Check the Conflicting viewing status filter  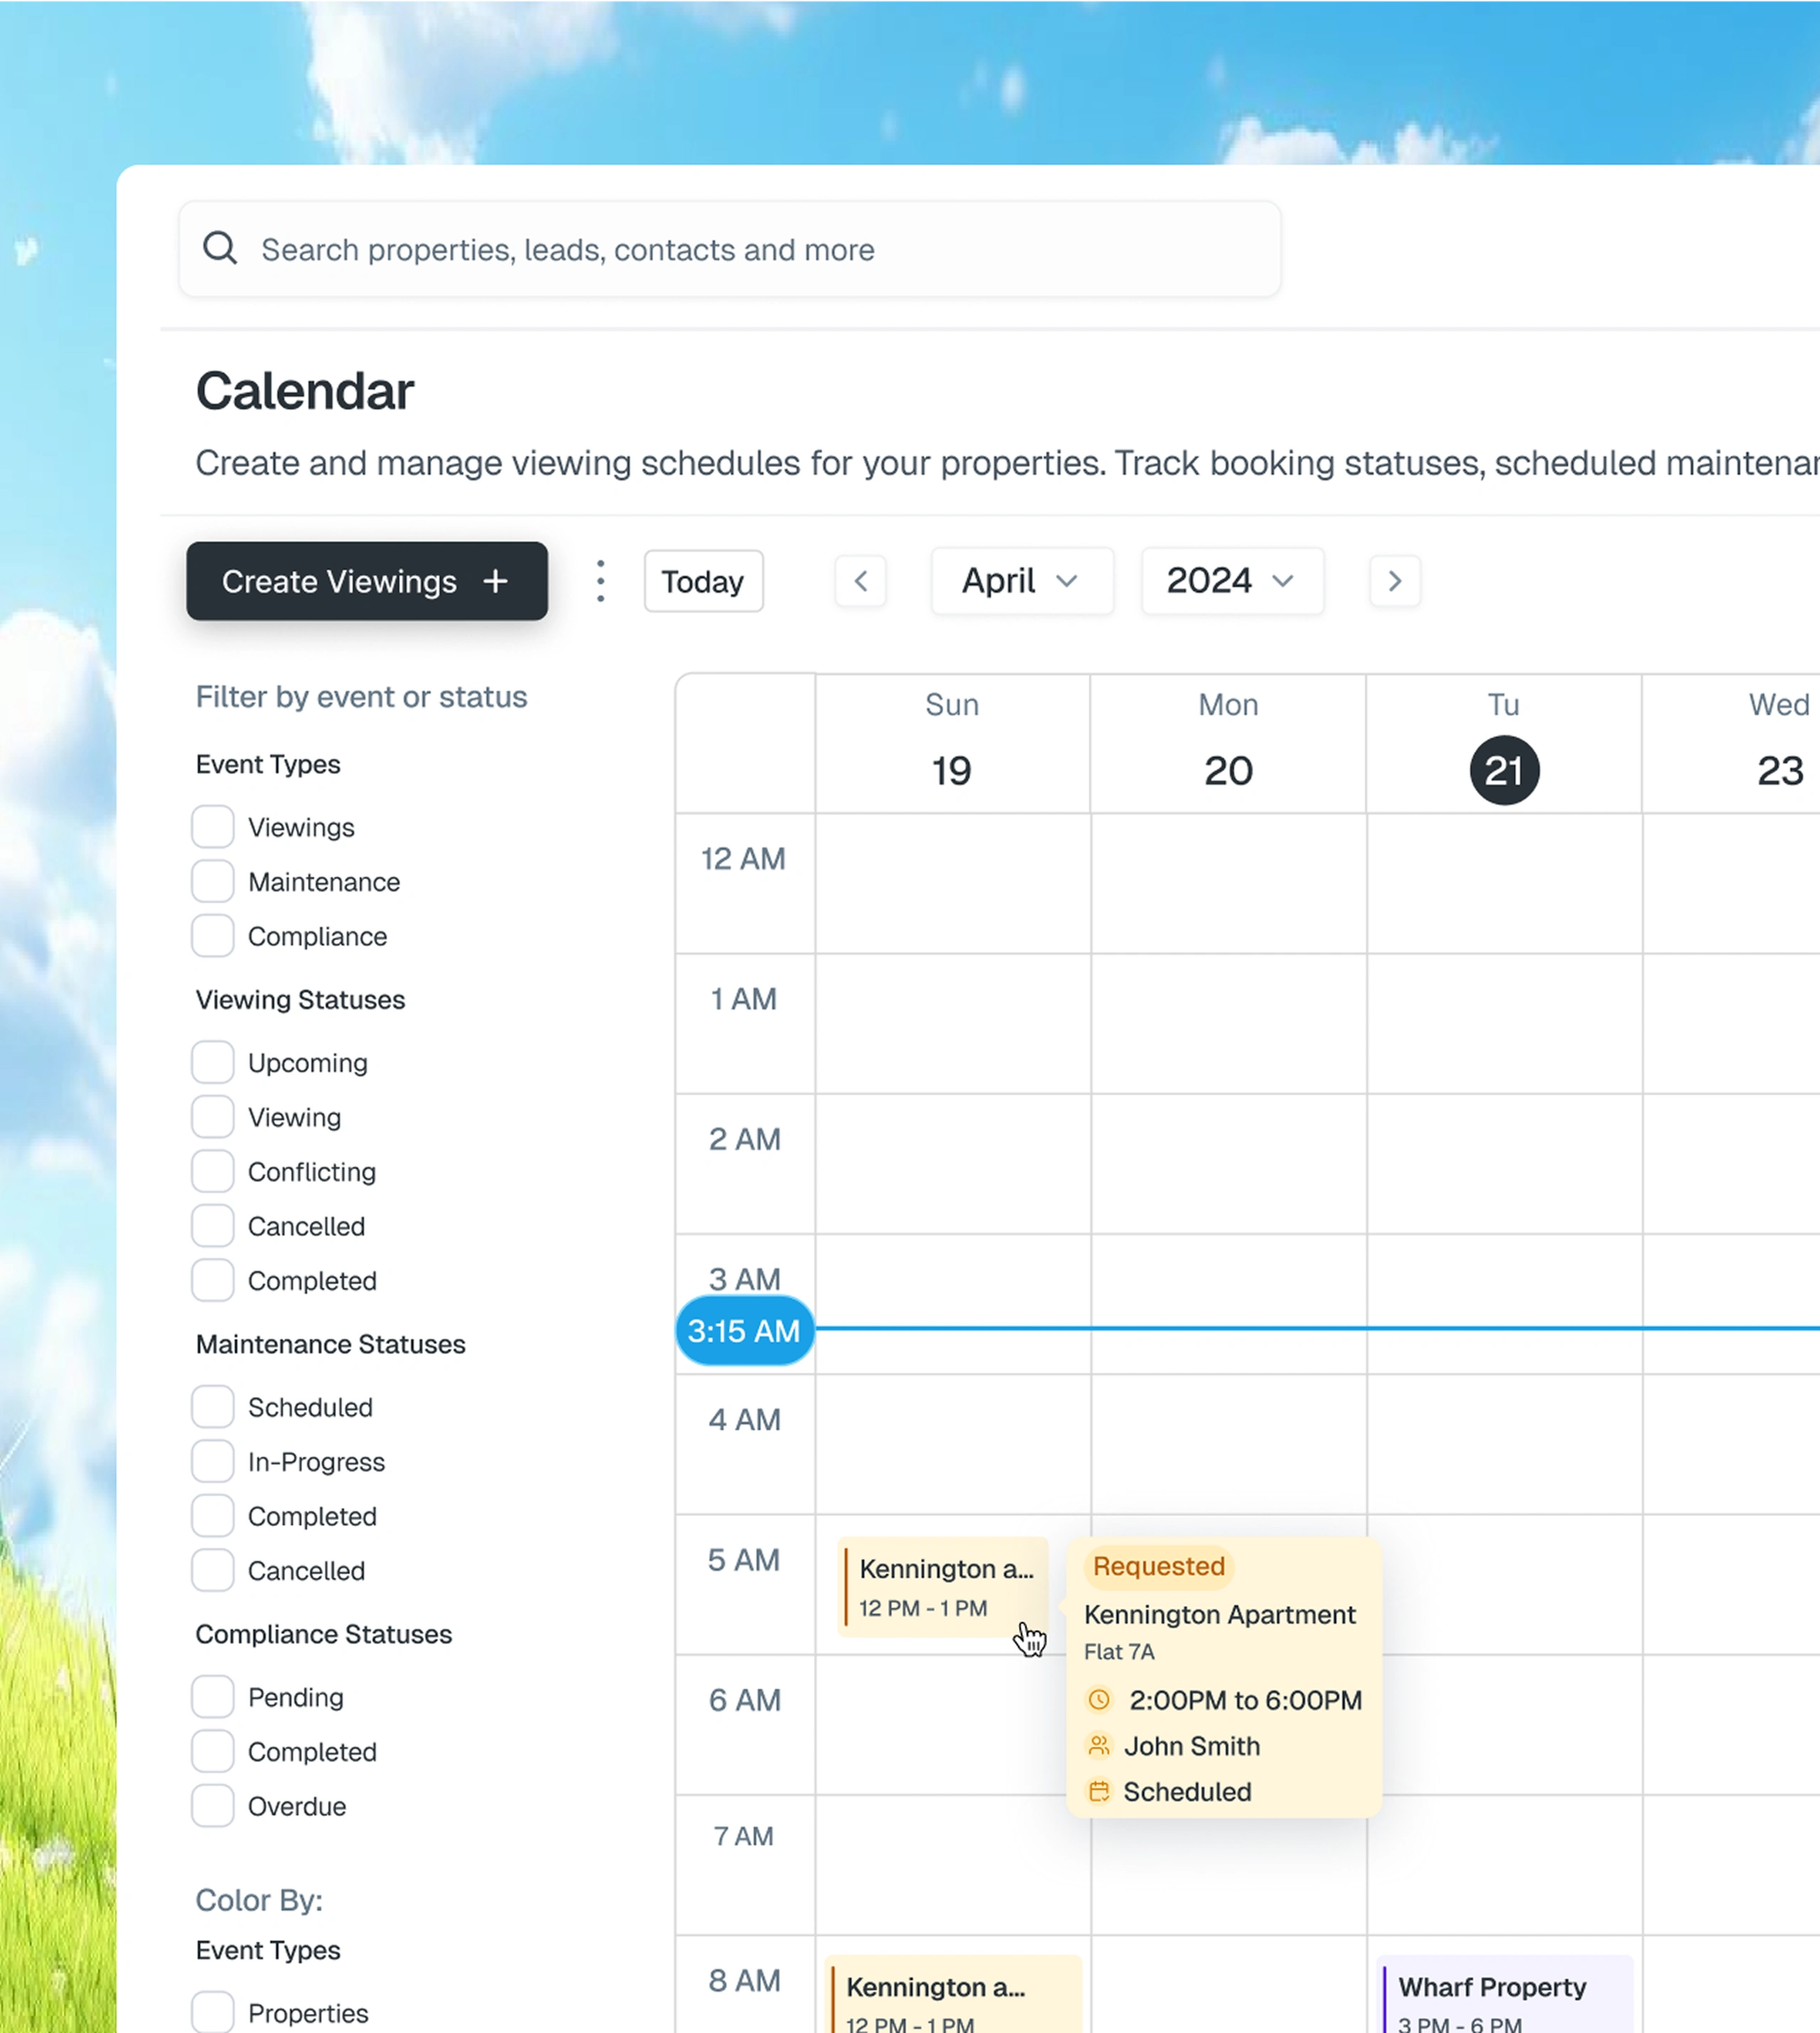pos(213,1171)
